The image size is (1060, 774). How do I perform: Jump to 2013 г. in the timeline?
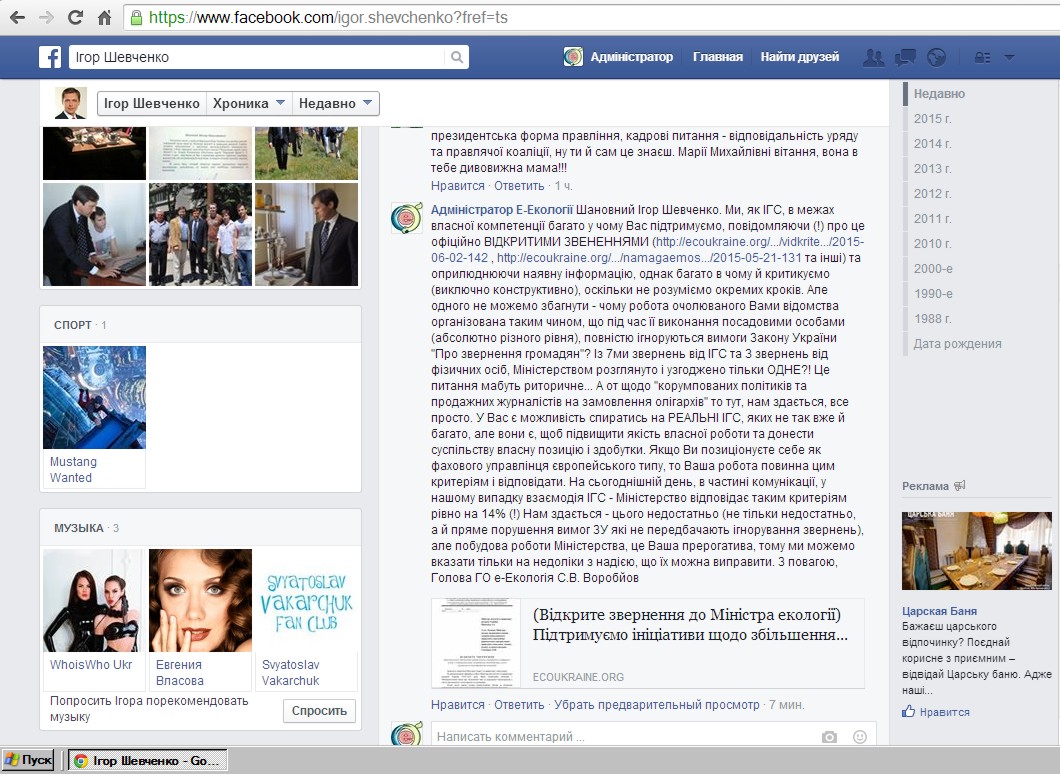point(932,168)
